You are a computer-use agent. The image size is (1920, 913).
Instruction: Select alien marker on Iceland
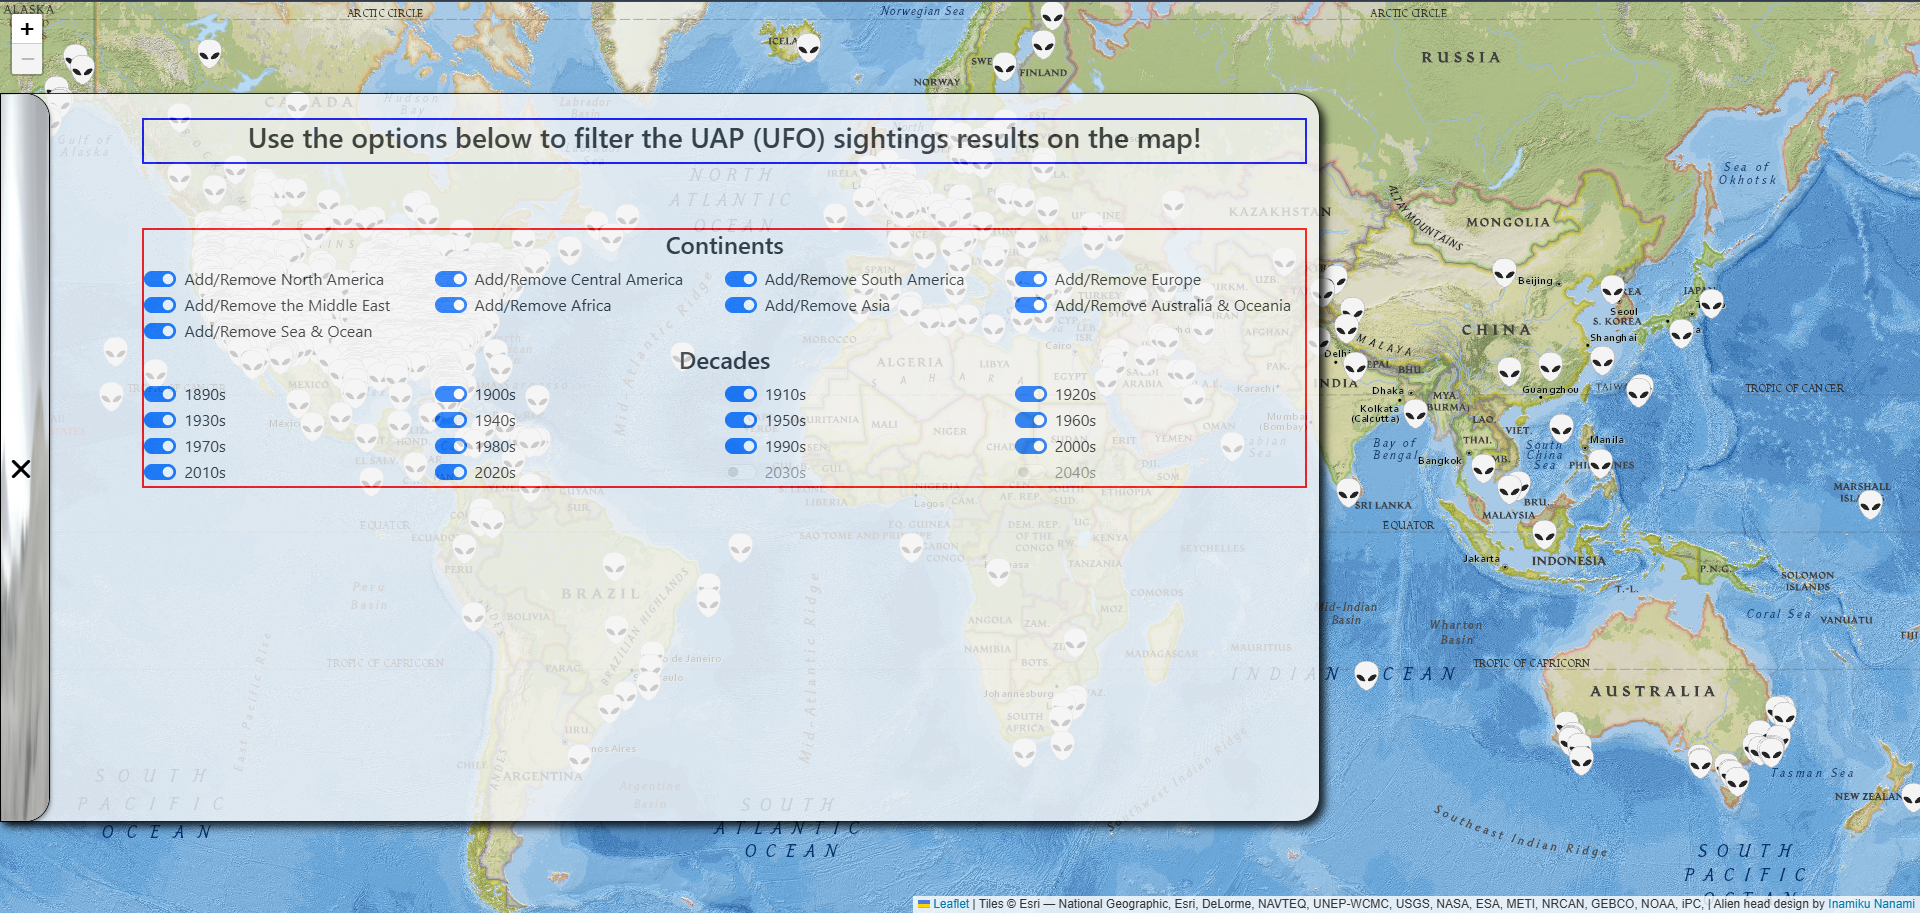[x=808, y=46]
